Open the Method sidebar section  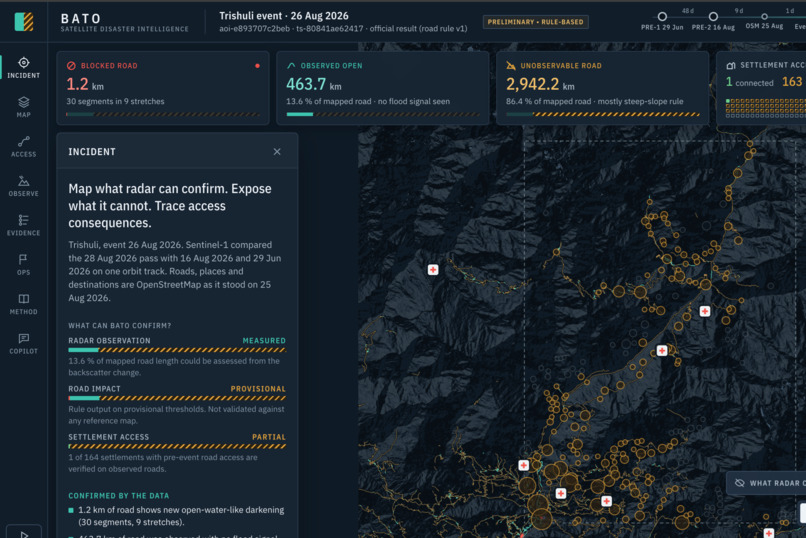tap(24, 304)
